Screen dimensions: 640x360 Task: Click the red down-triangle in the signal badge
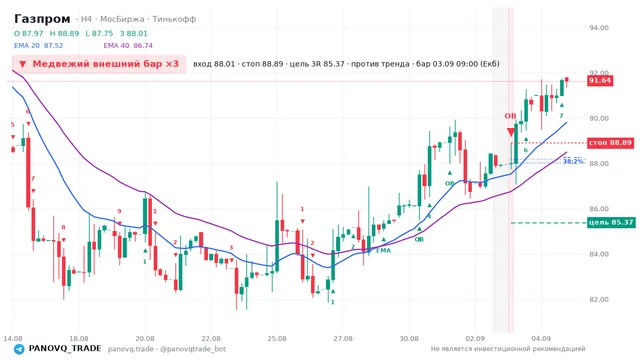pyautogui.click(x=23, y=64)
